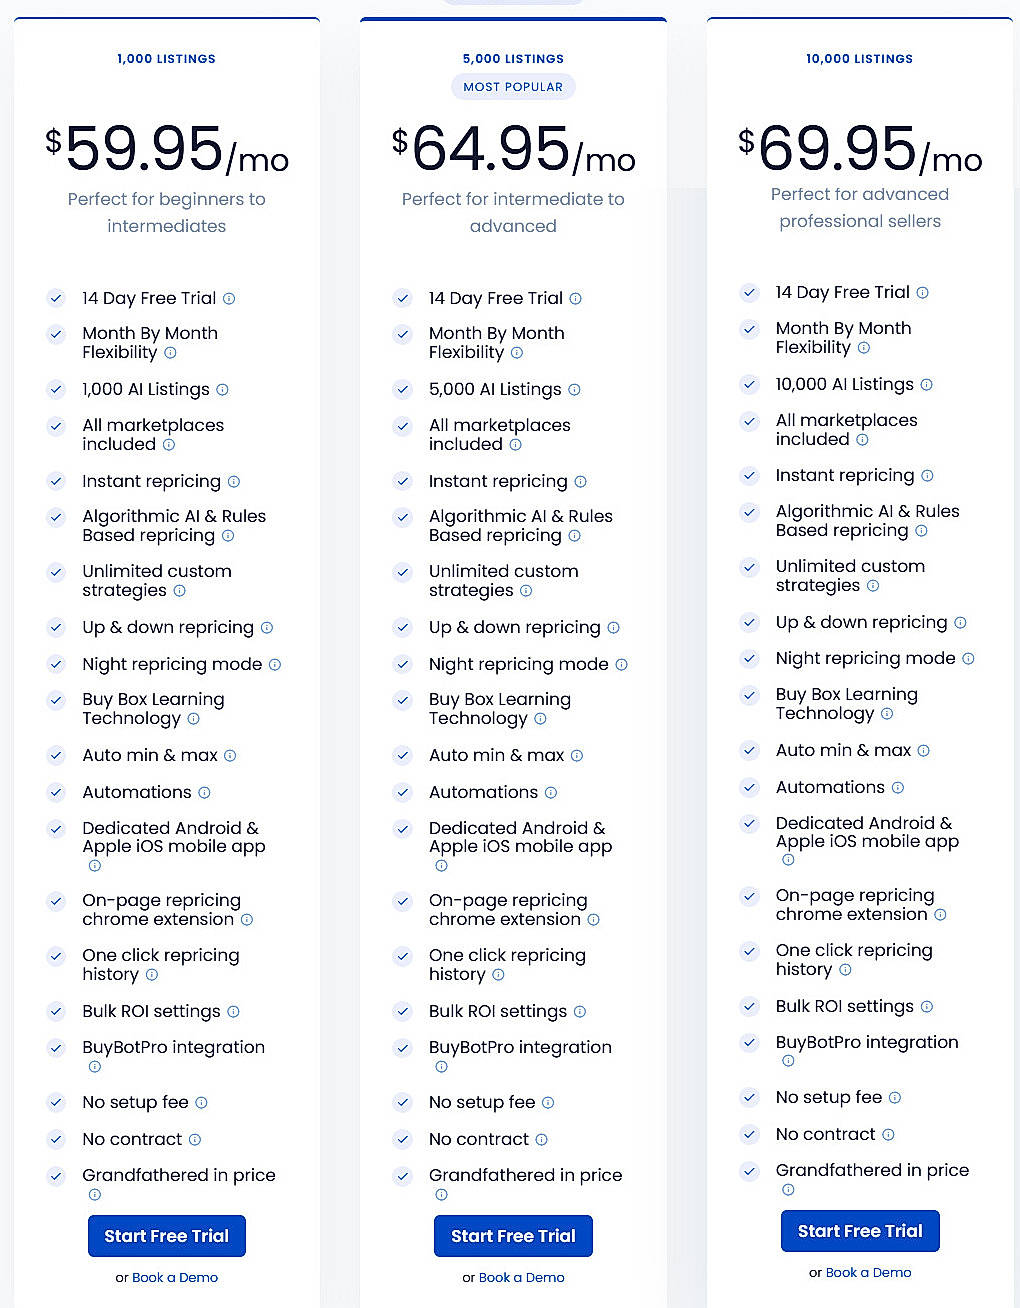Image resolution: width=1020 pixels, height=1308 pixels.
Task: Click the Auto min & max info icon
Action: pyautogui.click(x=230, y=755)
